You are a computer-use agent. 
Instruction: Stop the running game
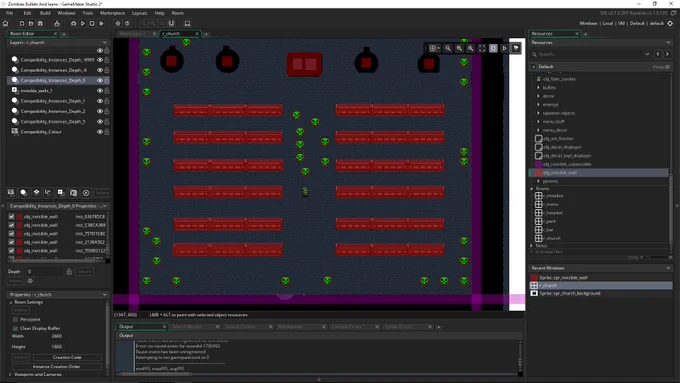[x=92, y=23]
